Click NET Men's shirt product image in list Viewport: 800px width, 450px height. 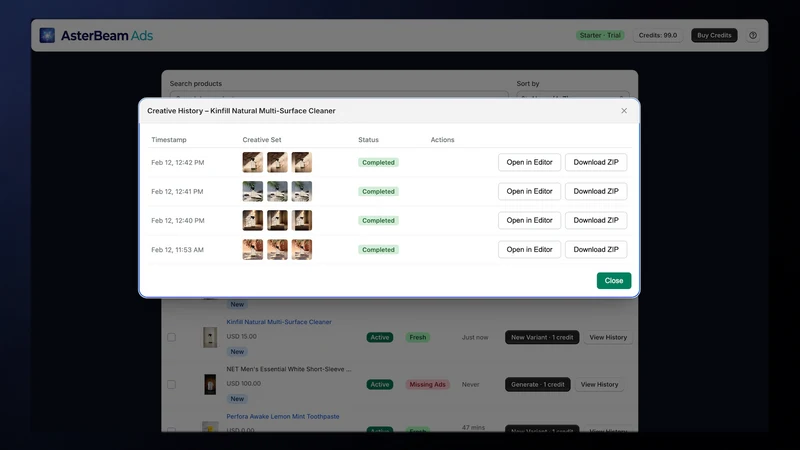[210, 384]
